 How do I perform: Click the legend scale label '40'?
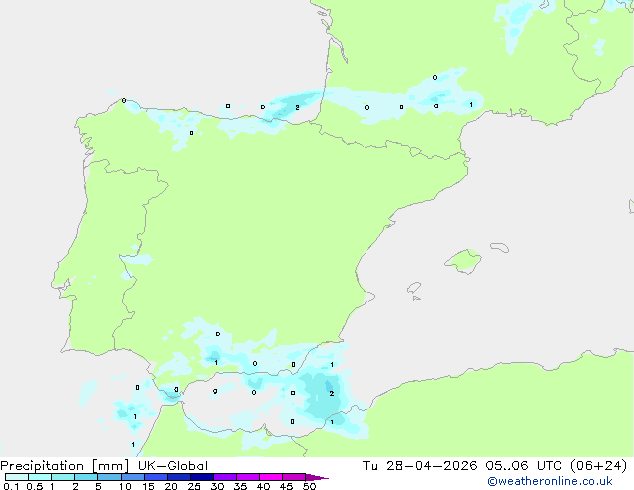pos(263,486)
